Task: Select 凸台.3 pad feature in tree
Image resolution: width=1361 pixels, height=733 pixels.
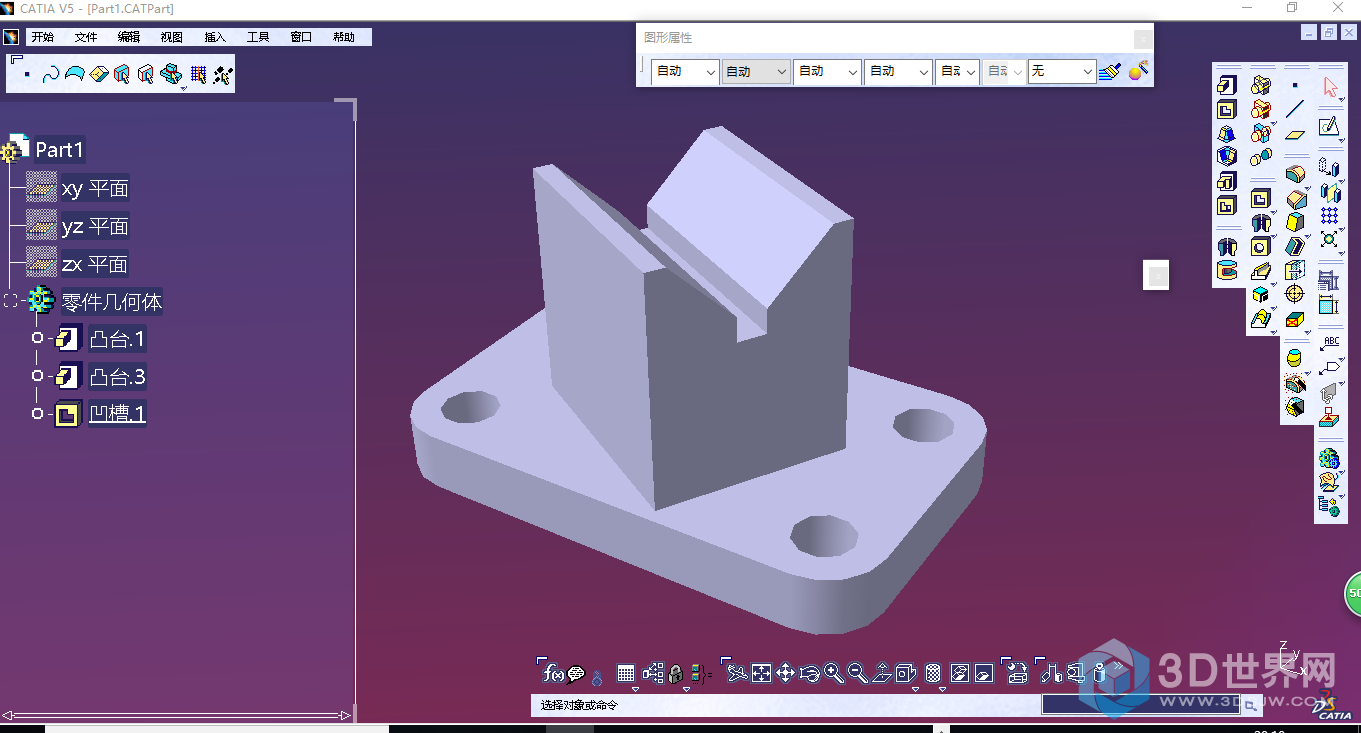Action: pyautogui.click(x=117, y=377)
